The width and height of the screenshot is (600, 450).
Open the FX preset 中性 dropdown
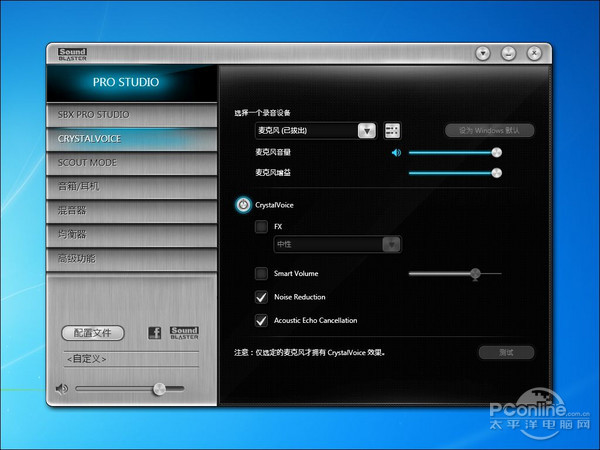(393, 244)
